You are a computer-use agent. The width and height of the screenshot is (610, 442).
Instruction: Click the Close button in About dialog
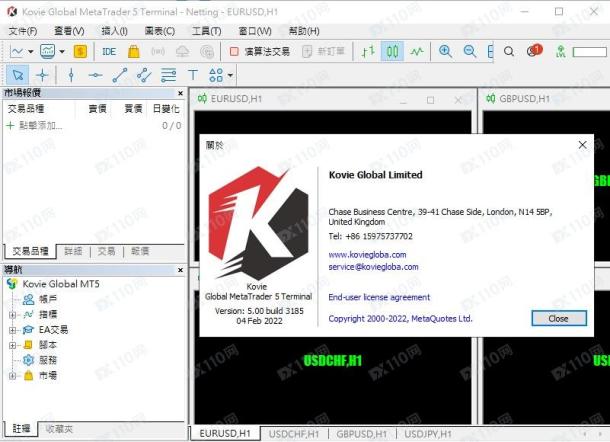click(x=559, y=318)
